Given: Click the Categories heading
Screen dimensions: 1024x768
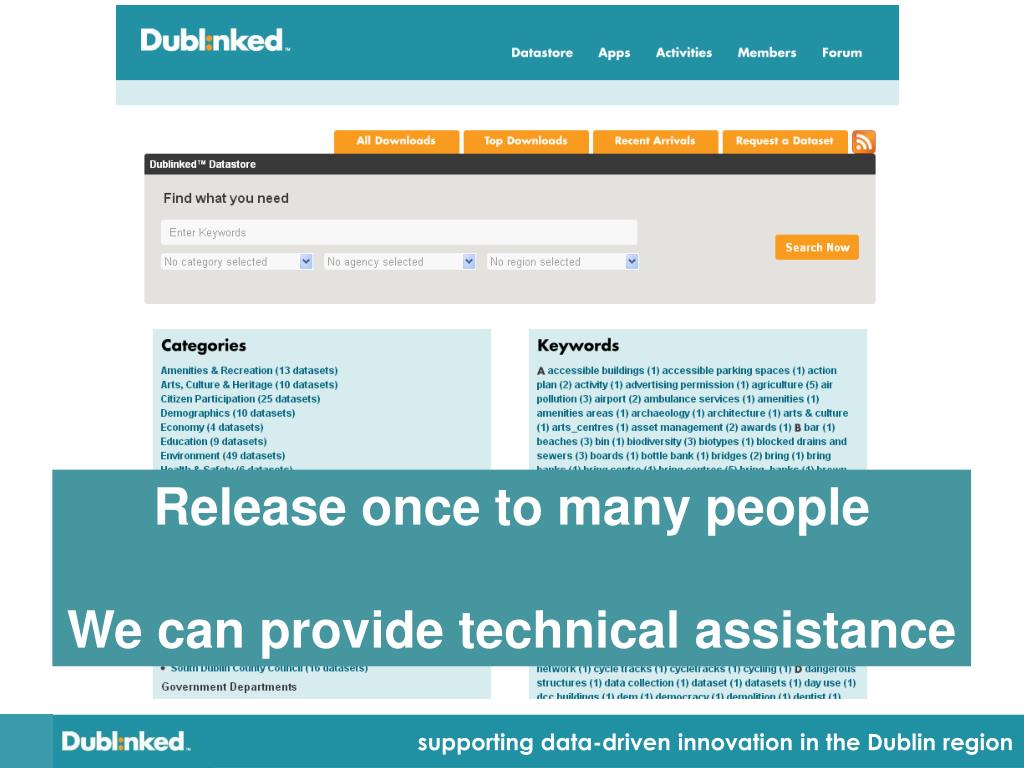Looking at the screenshot, I should pos(204,345).
